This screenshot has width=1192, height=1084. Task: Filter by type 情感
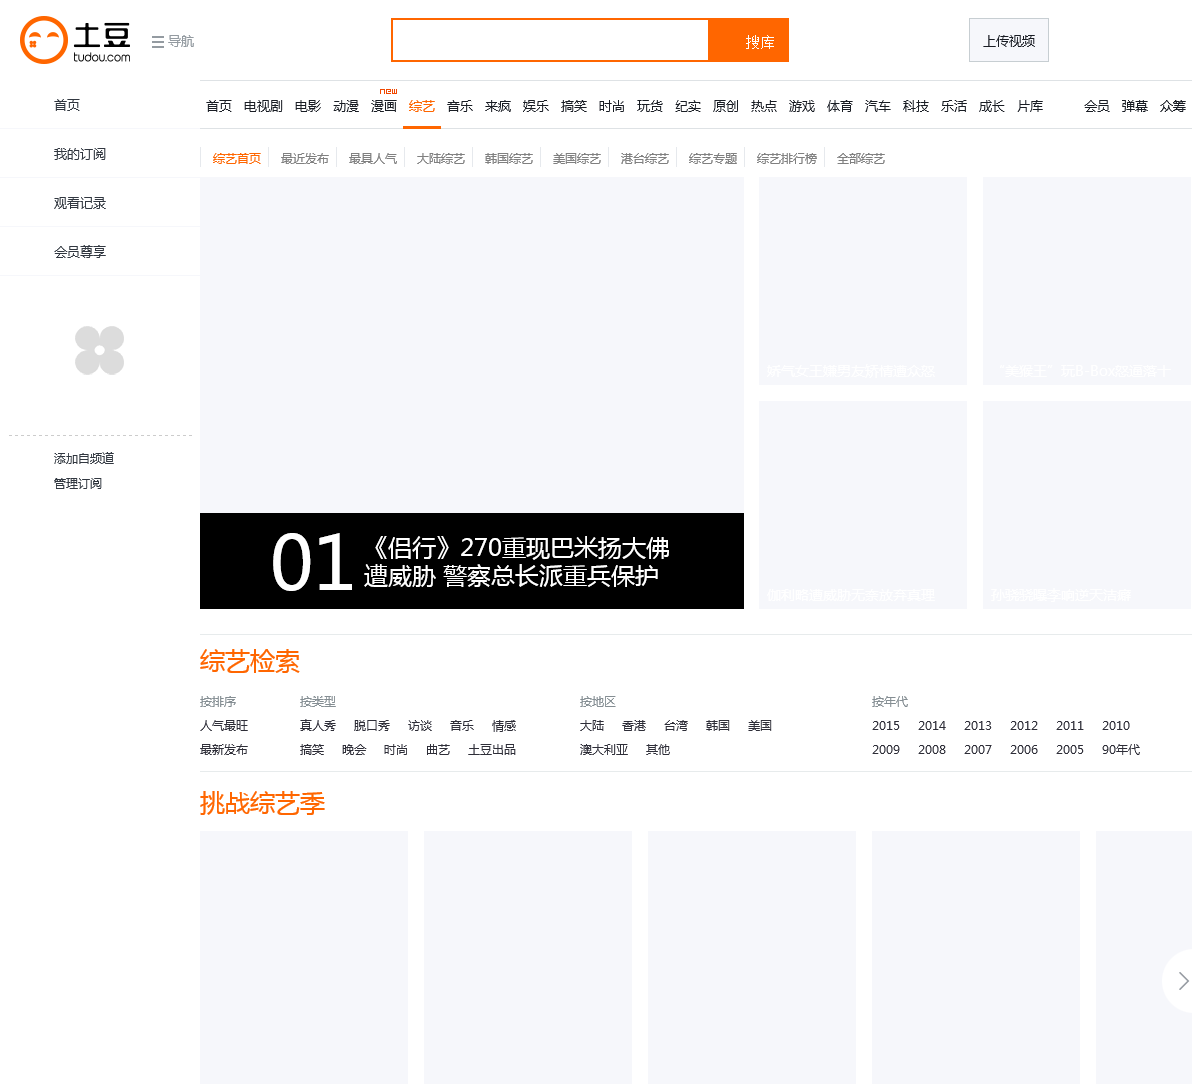[x=504, y=726]
